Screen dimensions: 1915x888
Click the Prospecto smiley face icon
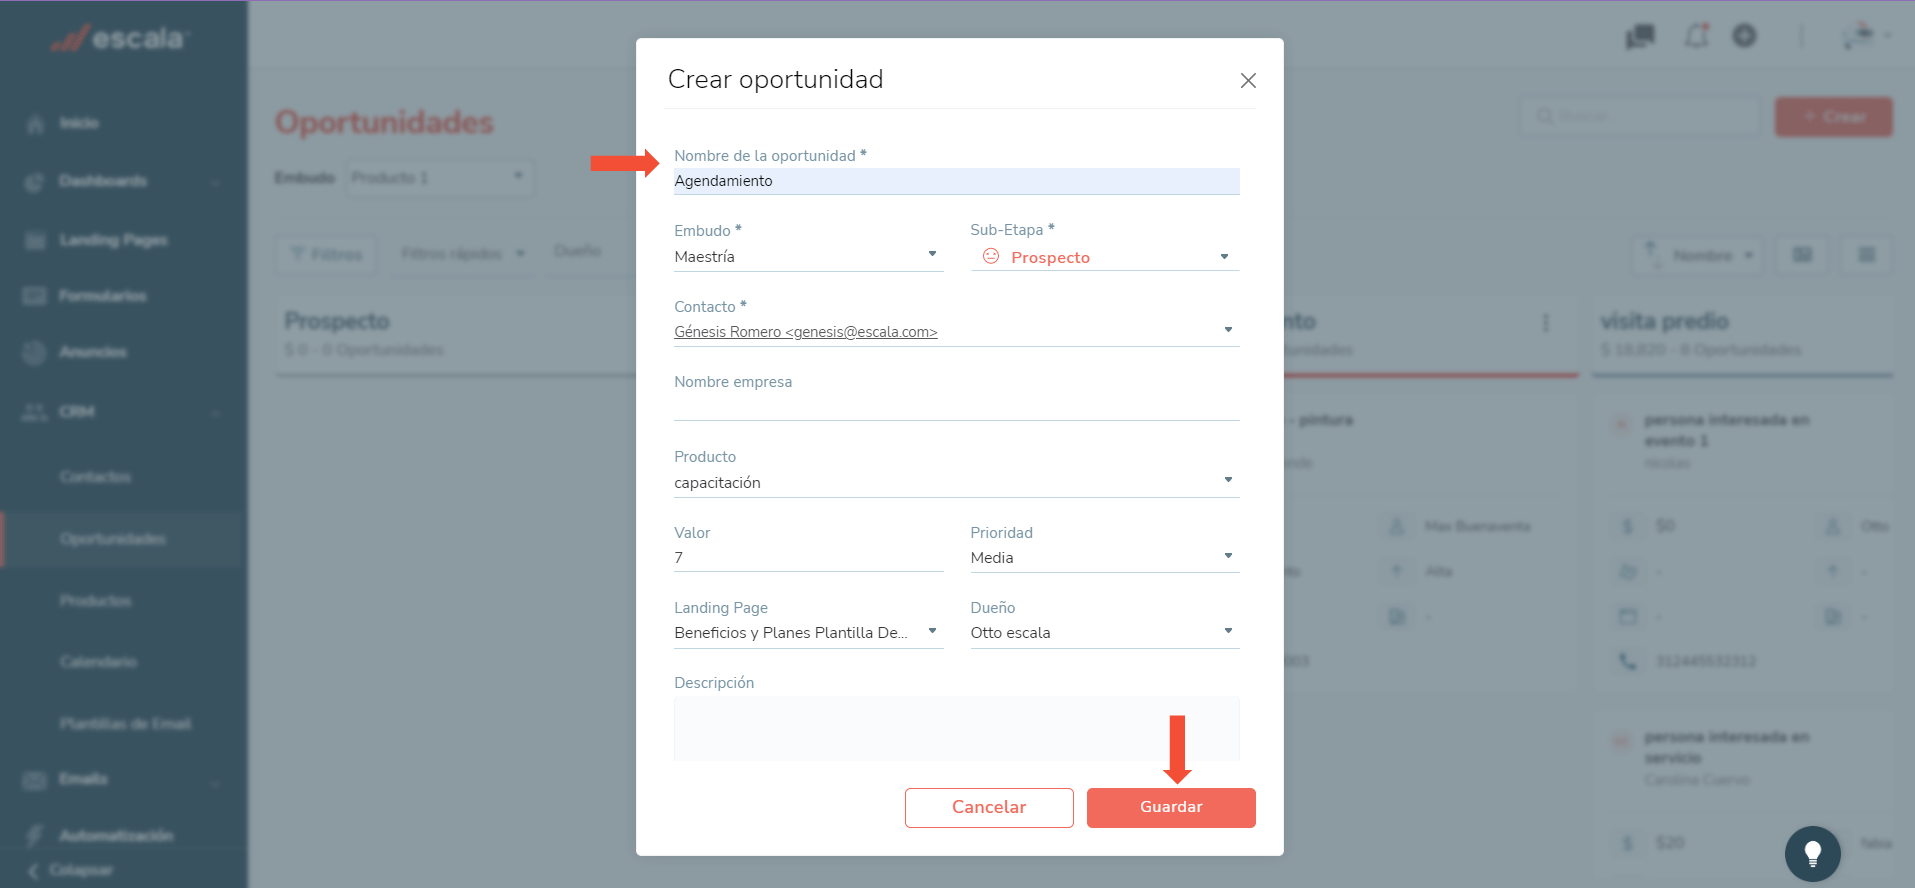[991, 256]
